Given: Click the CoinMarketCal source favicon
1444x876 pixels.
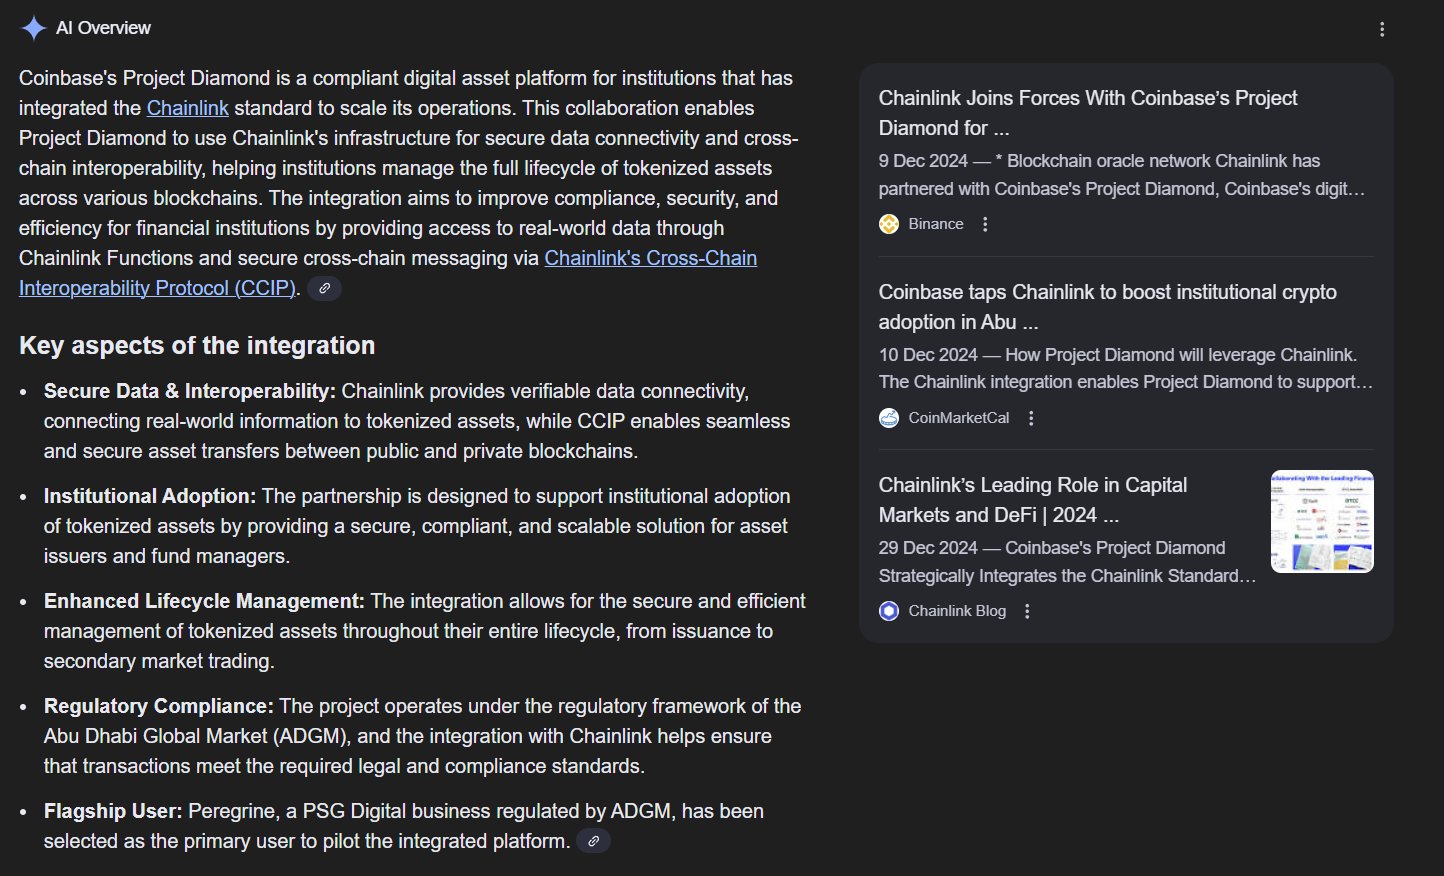Looking at the screenshot, I should click(x=889, y=418).
